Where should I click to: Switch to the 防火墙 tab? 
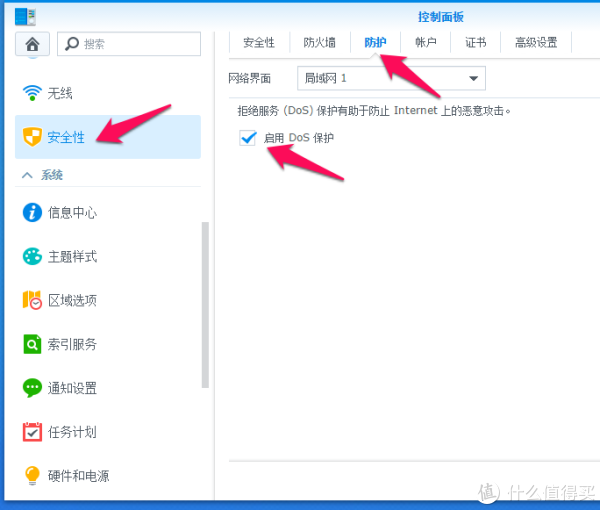coord(319,42)
